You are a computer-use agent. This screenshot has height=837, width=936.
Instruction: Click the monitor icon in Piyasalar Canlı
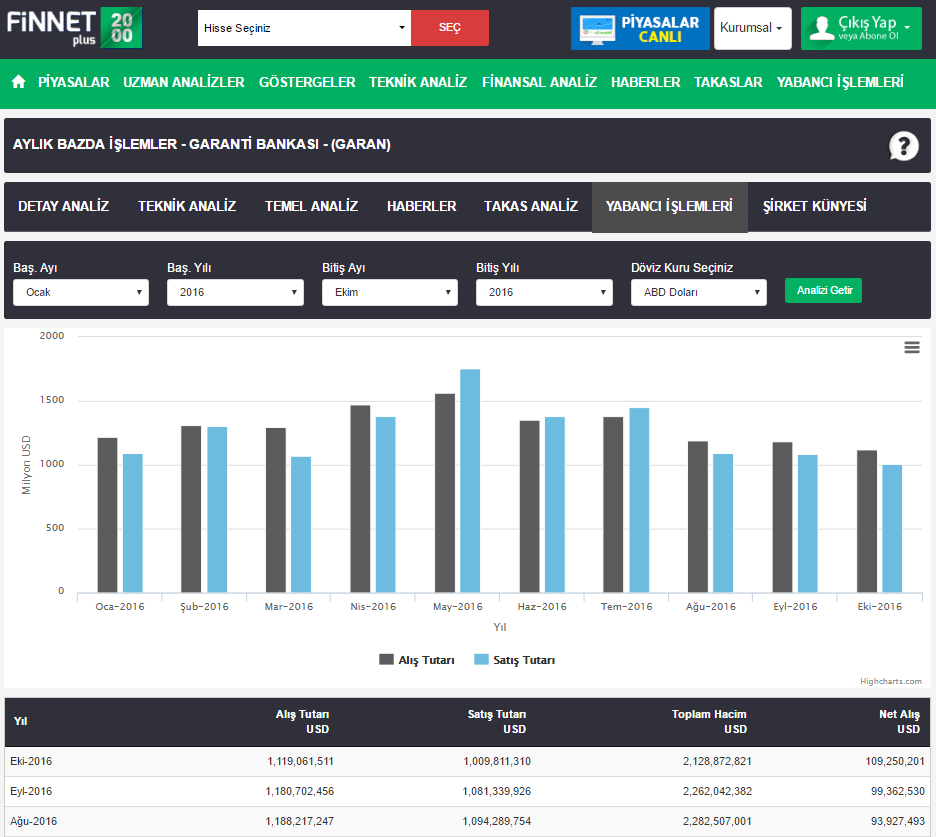596,29
